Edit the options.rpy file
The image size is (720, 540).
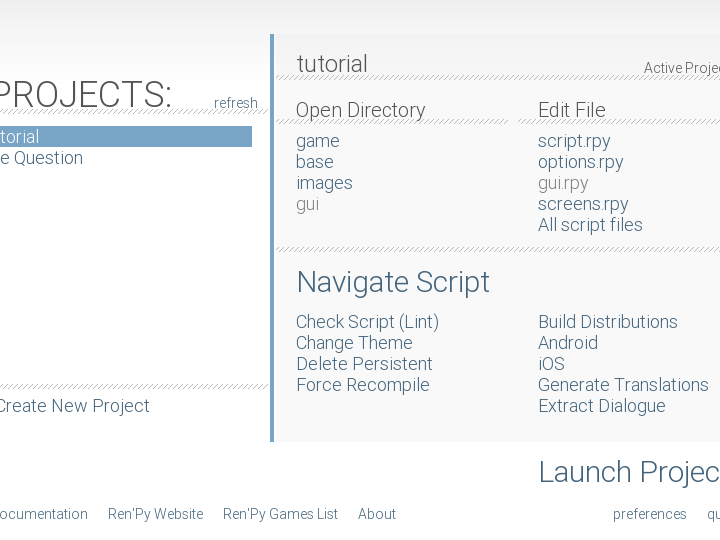pyautogui.click(x=580, y=162)
